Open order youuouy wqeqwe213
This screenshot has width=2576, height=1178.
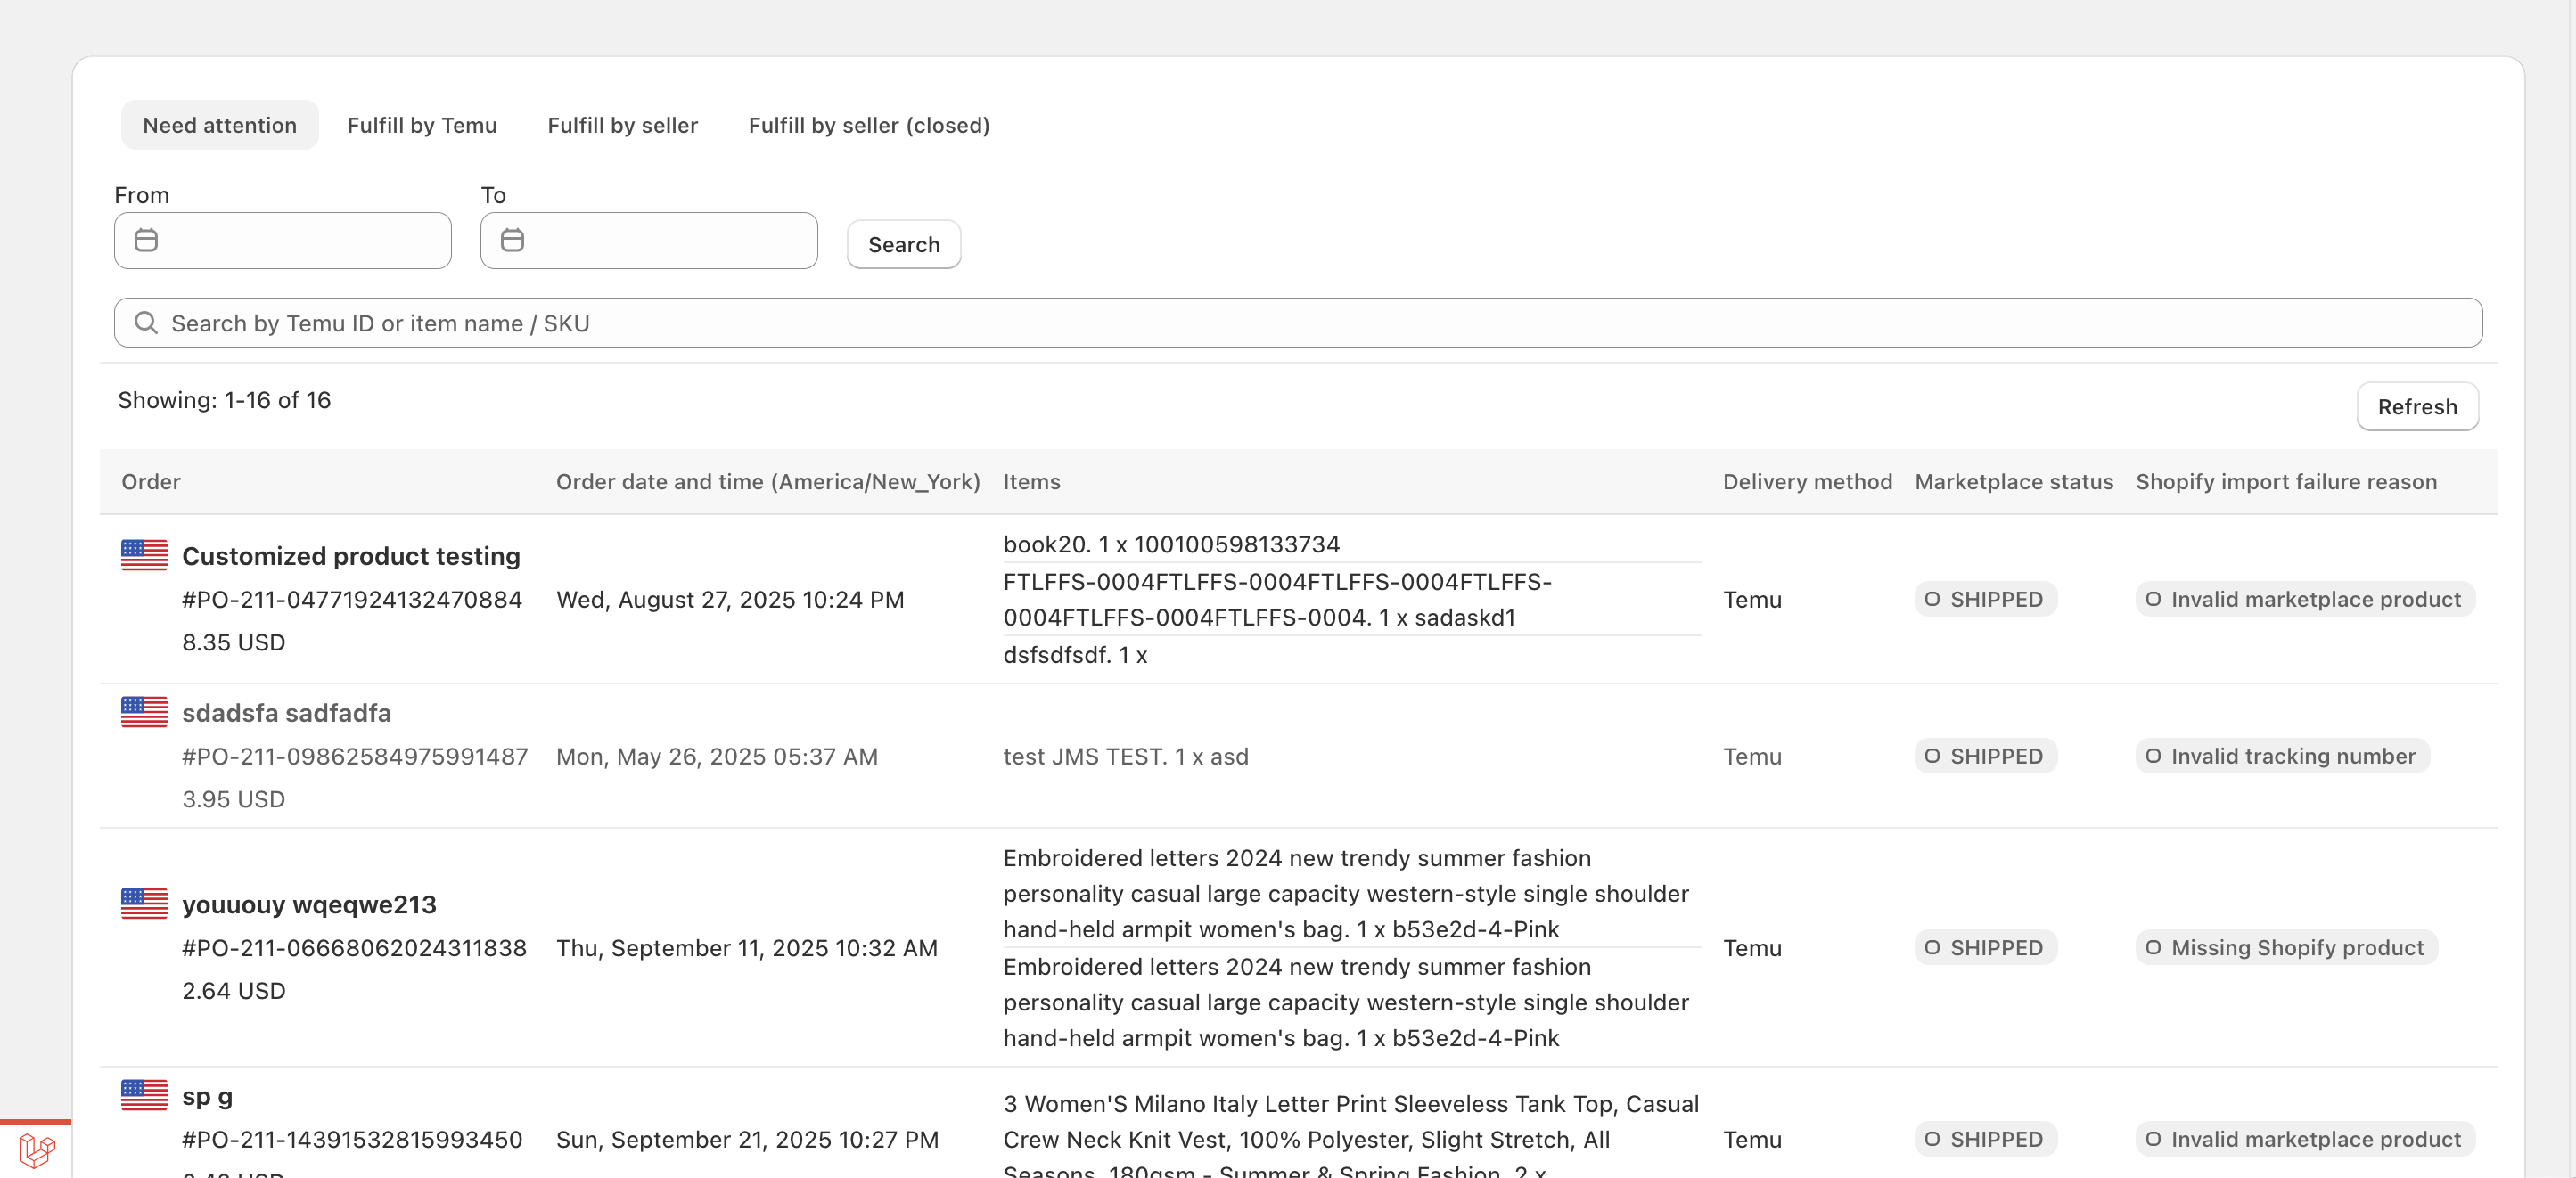click(309, 904)
